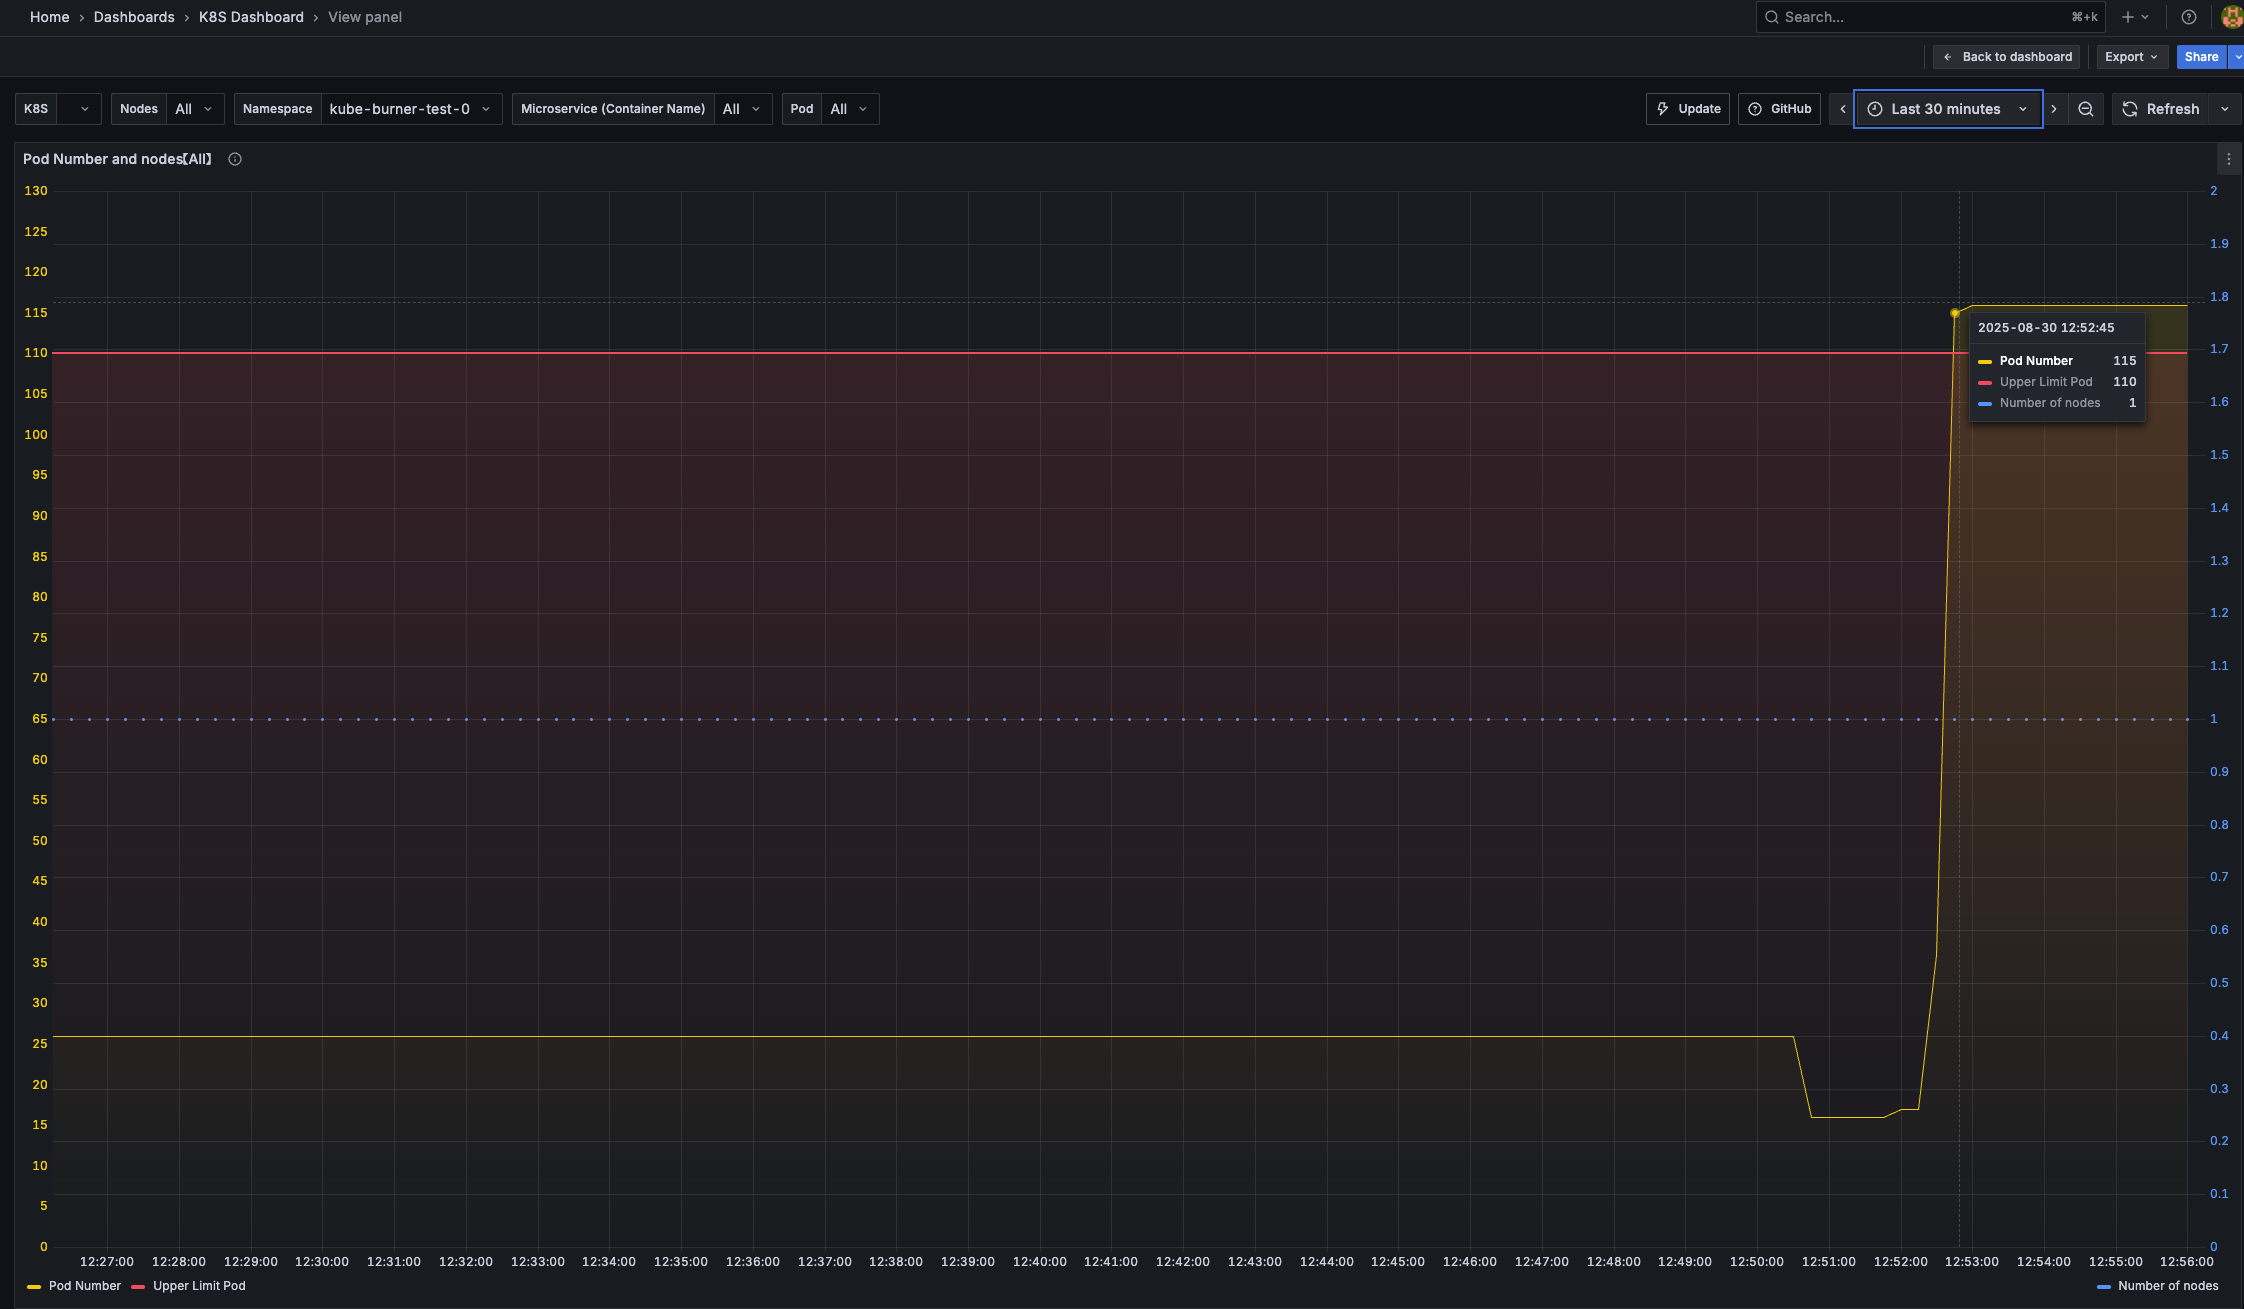This screenshot has height=1309, width=2244.
Task: Click the user avatar icon
Action: (x=2231, y=17)
